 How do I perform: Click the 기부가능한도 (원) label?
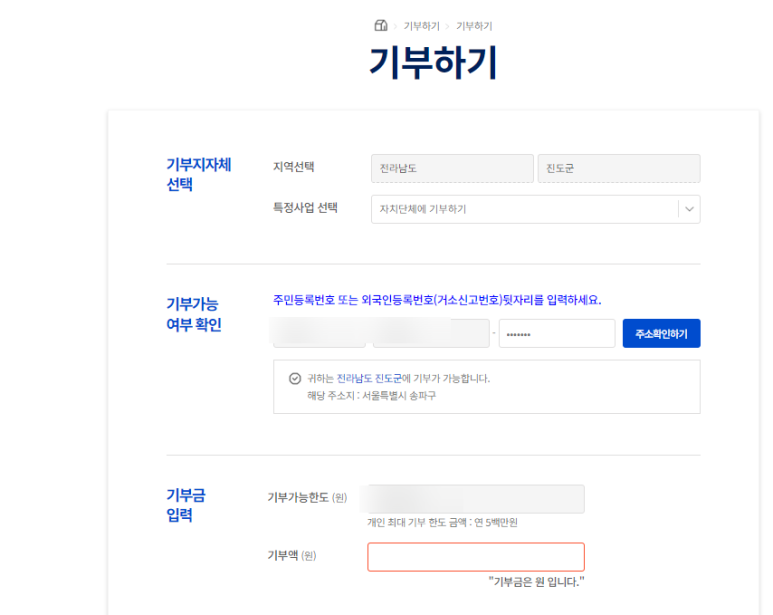click(307, 498)
